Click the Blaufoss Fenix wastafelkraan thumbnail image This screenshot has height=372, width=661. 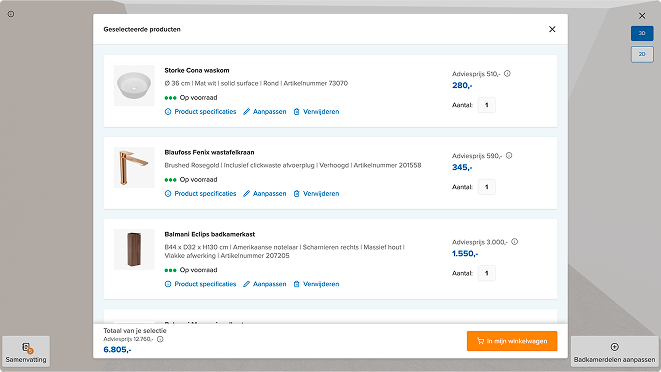coord(134,167)
